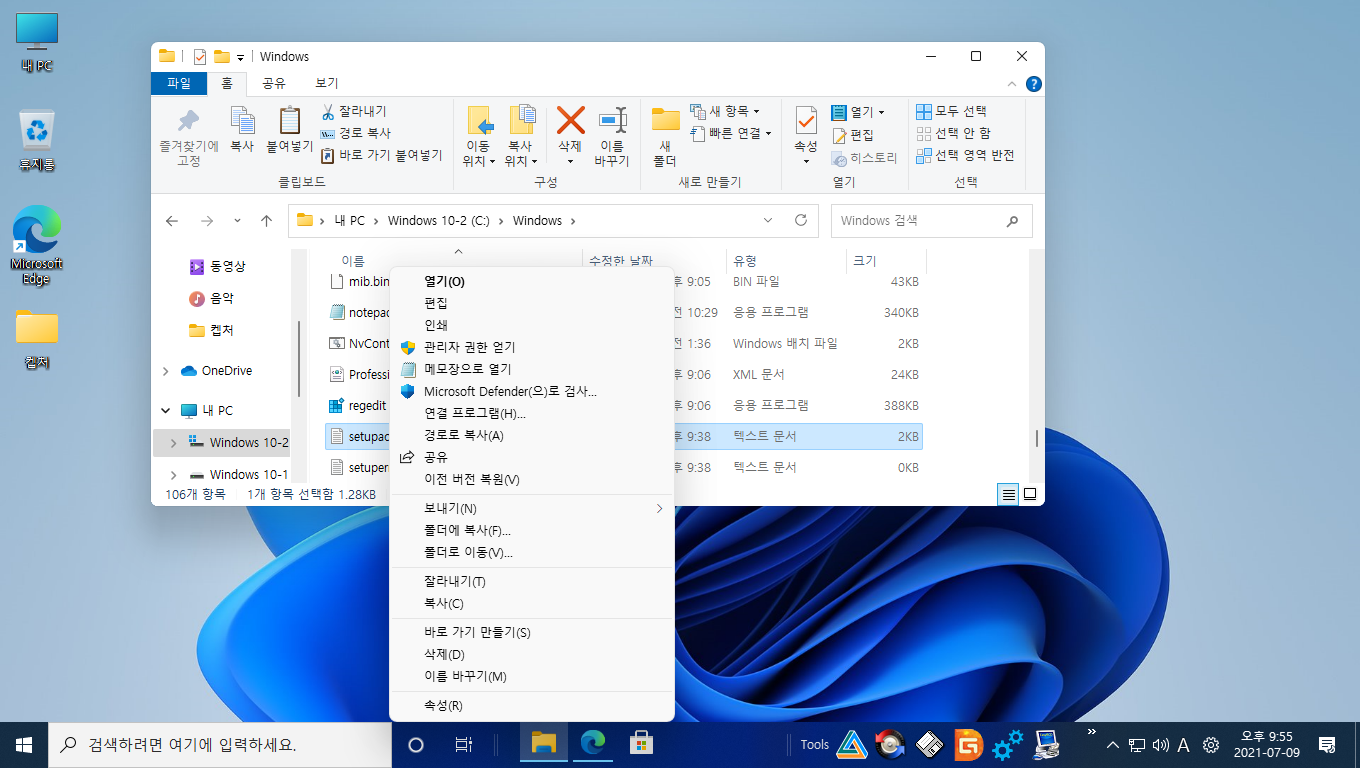The width and height of the screenshot is (1360, 768).
Task: Click Select All (모두 선택)
Action: coord(952,111)
